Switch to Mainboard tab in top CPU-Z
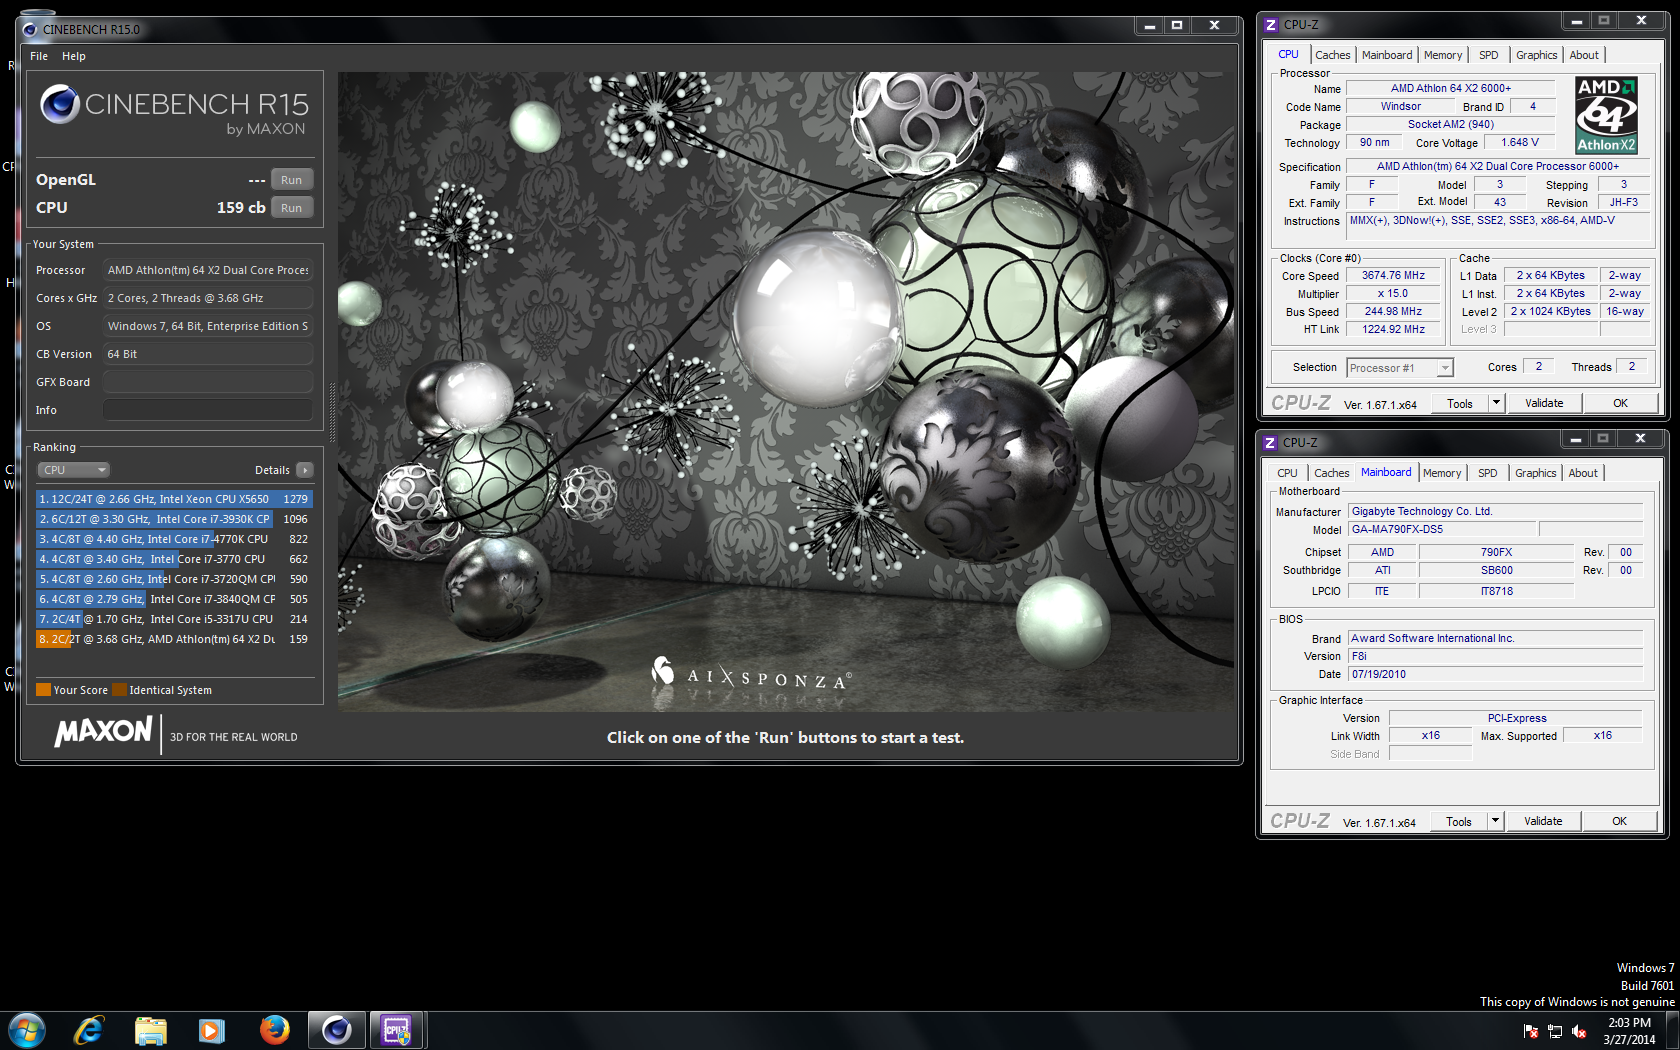This screenshot has width=1680, height=1050. coord(1387,55)
